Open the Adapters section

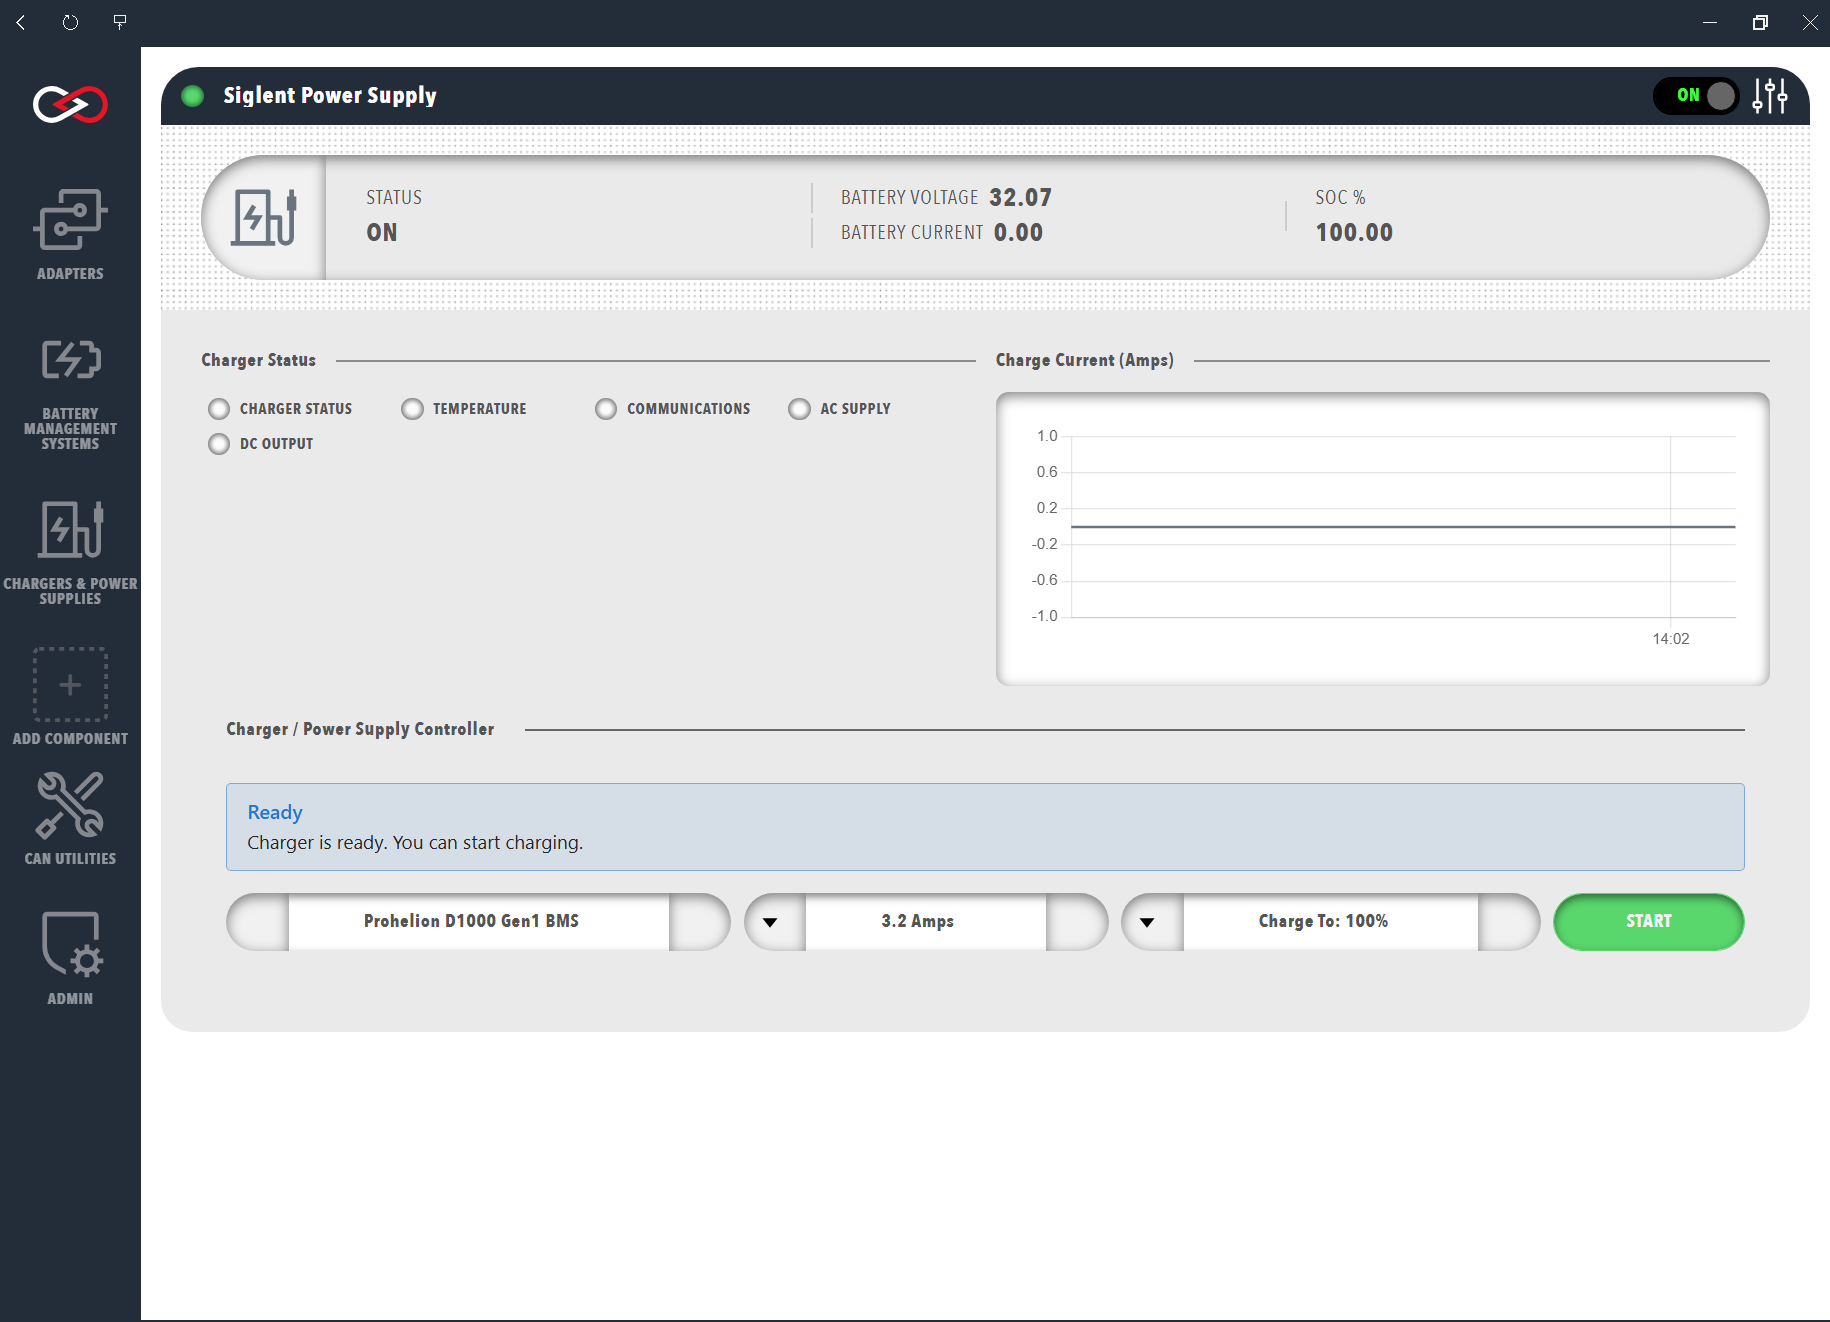[70, 234]
